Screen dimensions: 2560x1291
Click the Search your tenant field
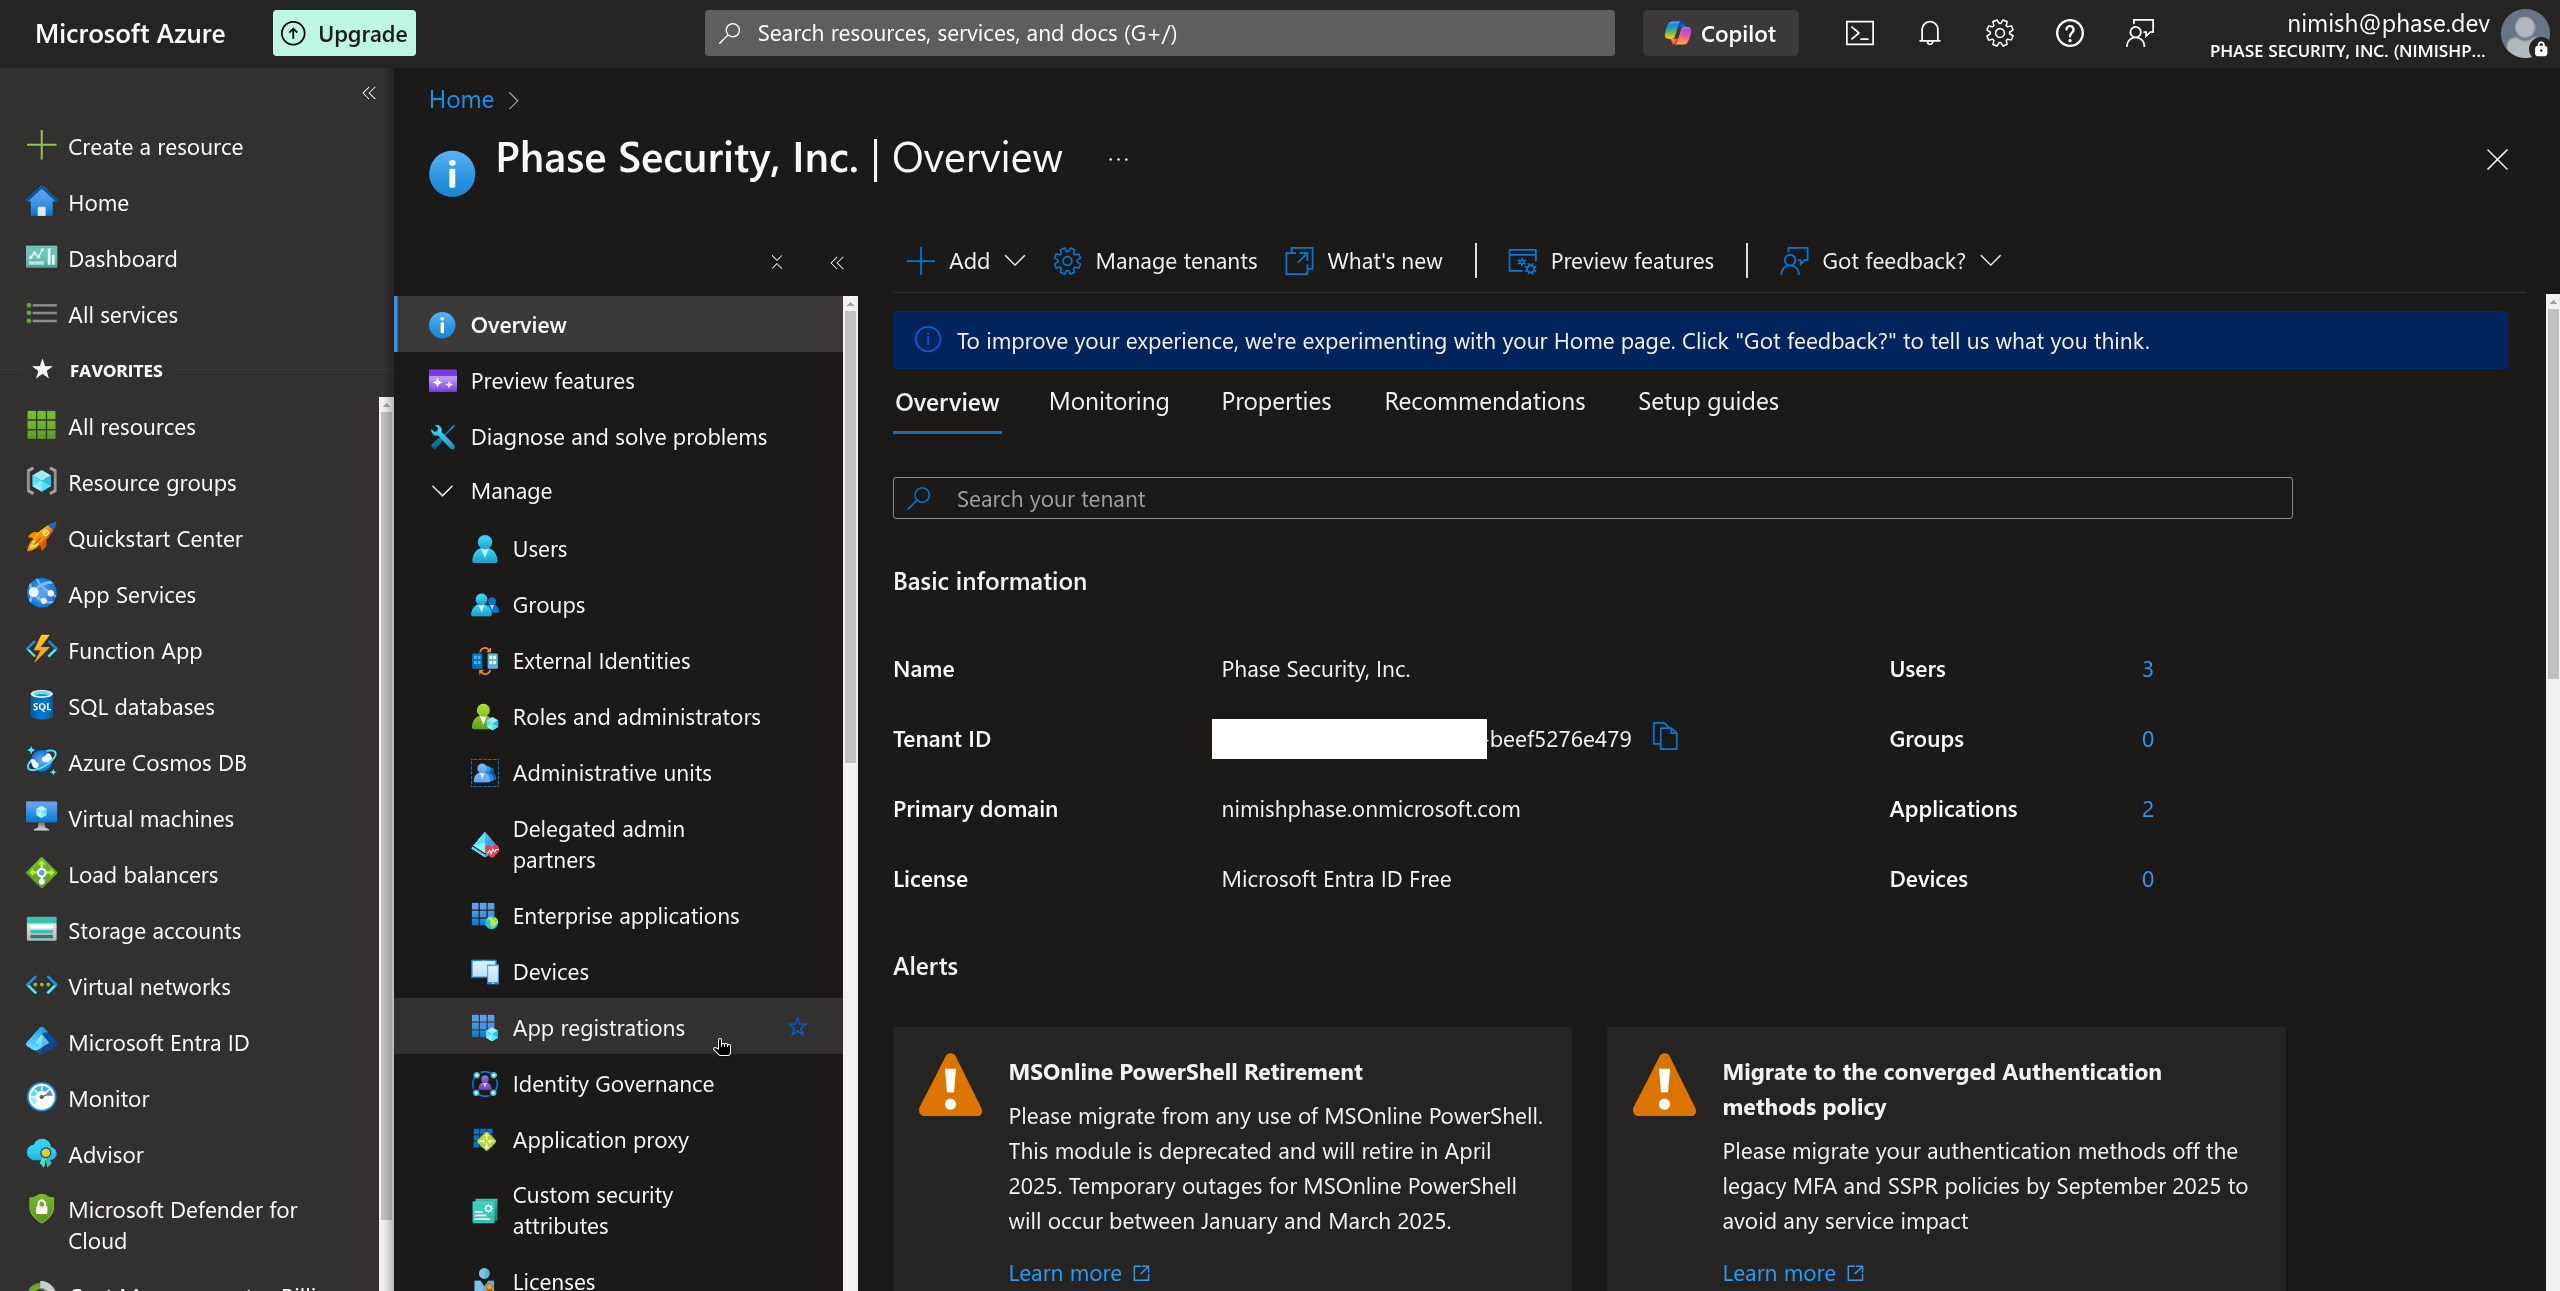pyautogui.click(x=1400, y=497)
